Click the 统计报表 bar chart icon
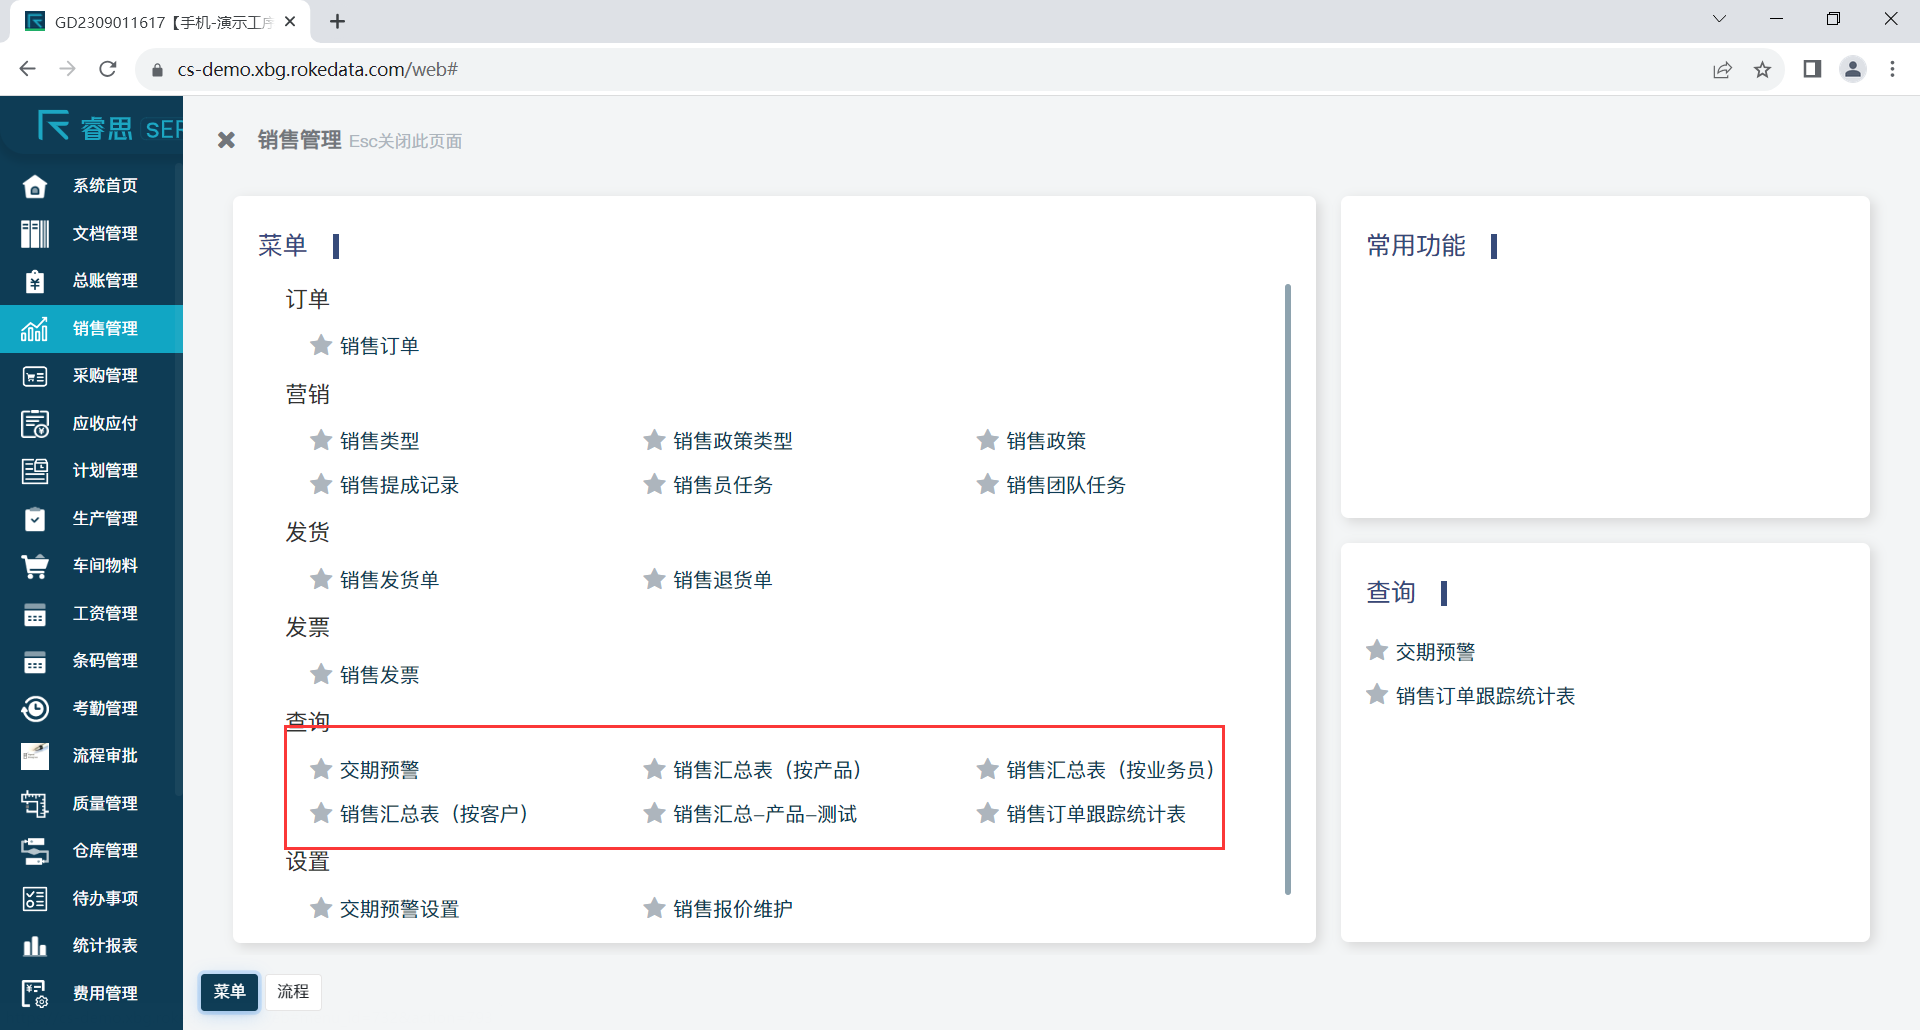 (x=35, y=946)
